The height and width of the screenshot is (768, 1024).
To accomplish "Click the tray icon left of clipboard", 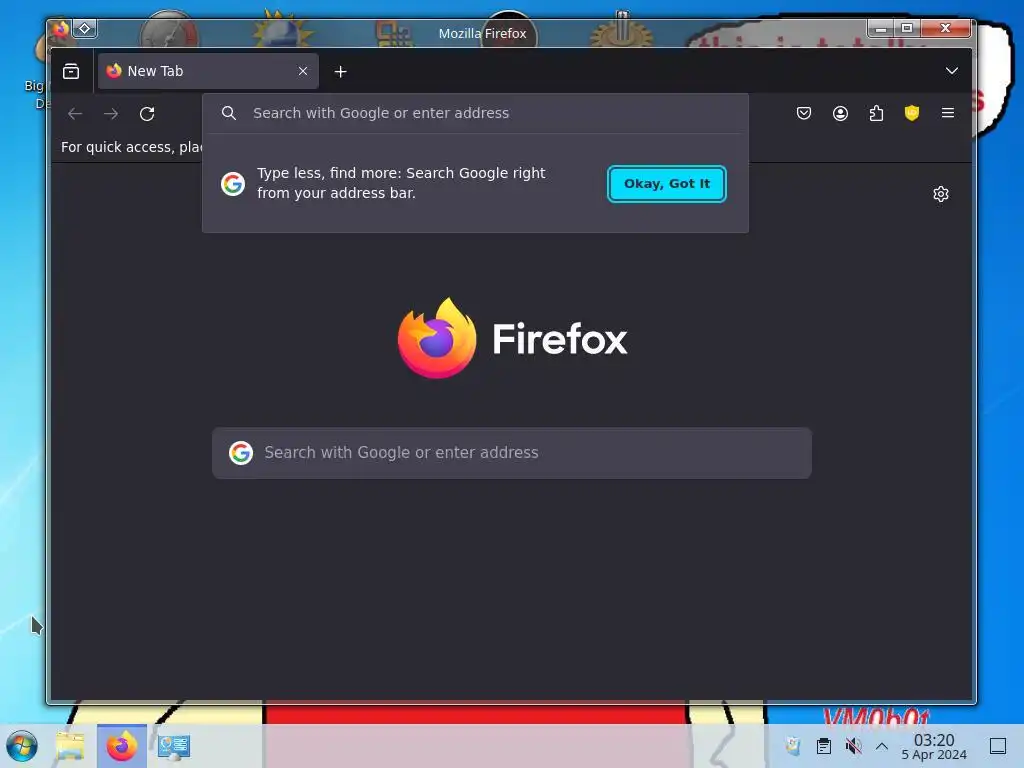I will click(793, 746).
